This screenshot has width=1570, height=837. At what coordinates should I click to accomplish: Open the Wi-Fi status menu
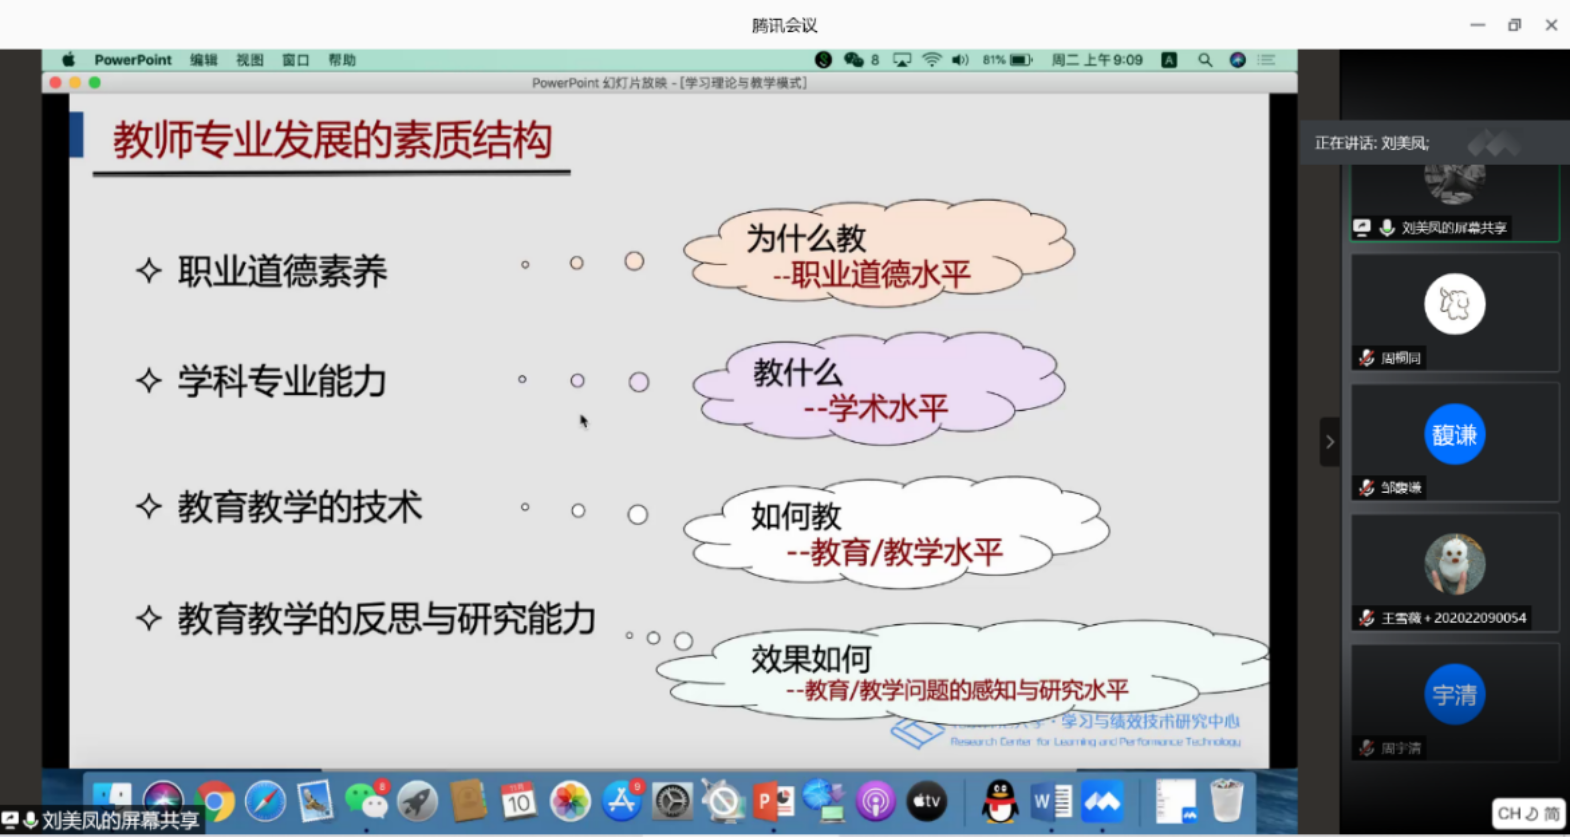[931, 60]
